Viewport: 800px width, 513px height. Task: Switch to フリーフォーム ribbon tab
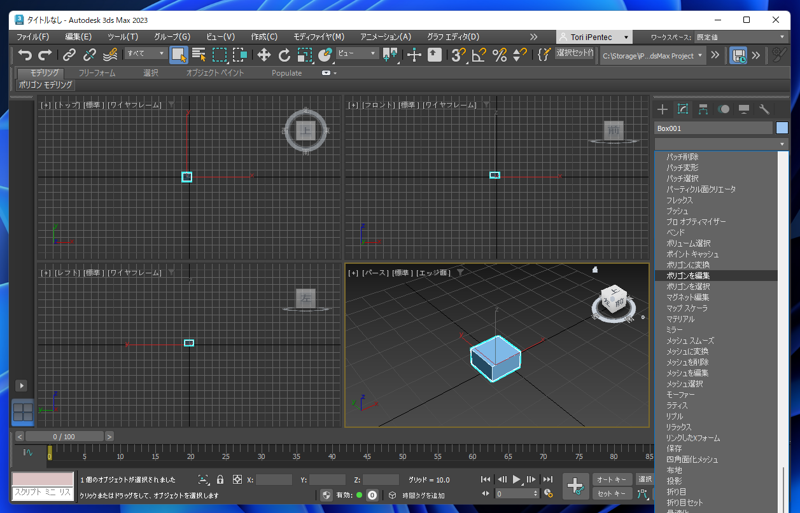tap(97, 73)
